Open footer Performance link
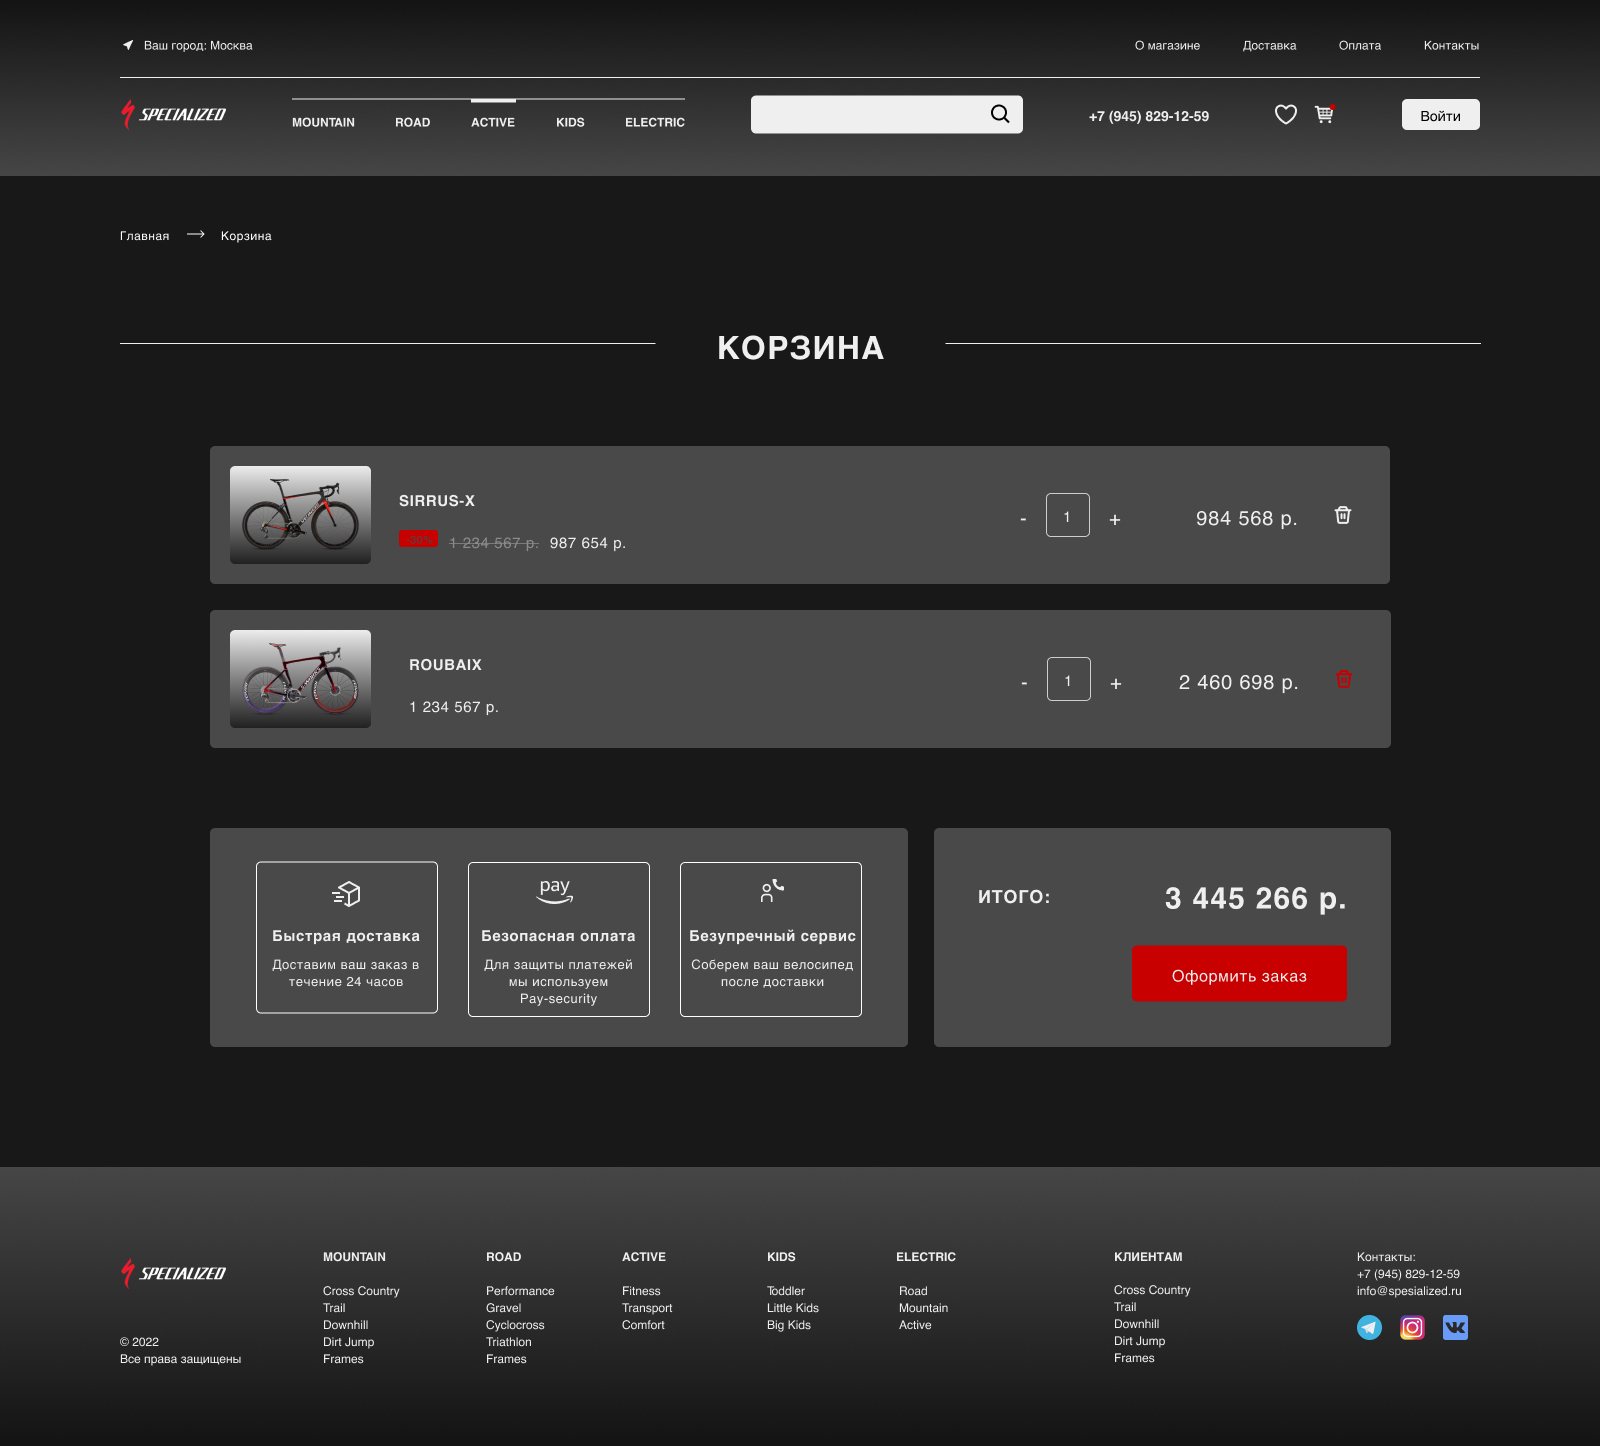The width and height of the screenshot is (1600, 1446). (x=520, y=1291)
